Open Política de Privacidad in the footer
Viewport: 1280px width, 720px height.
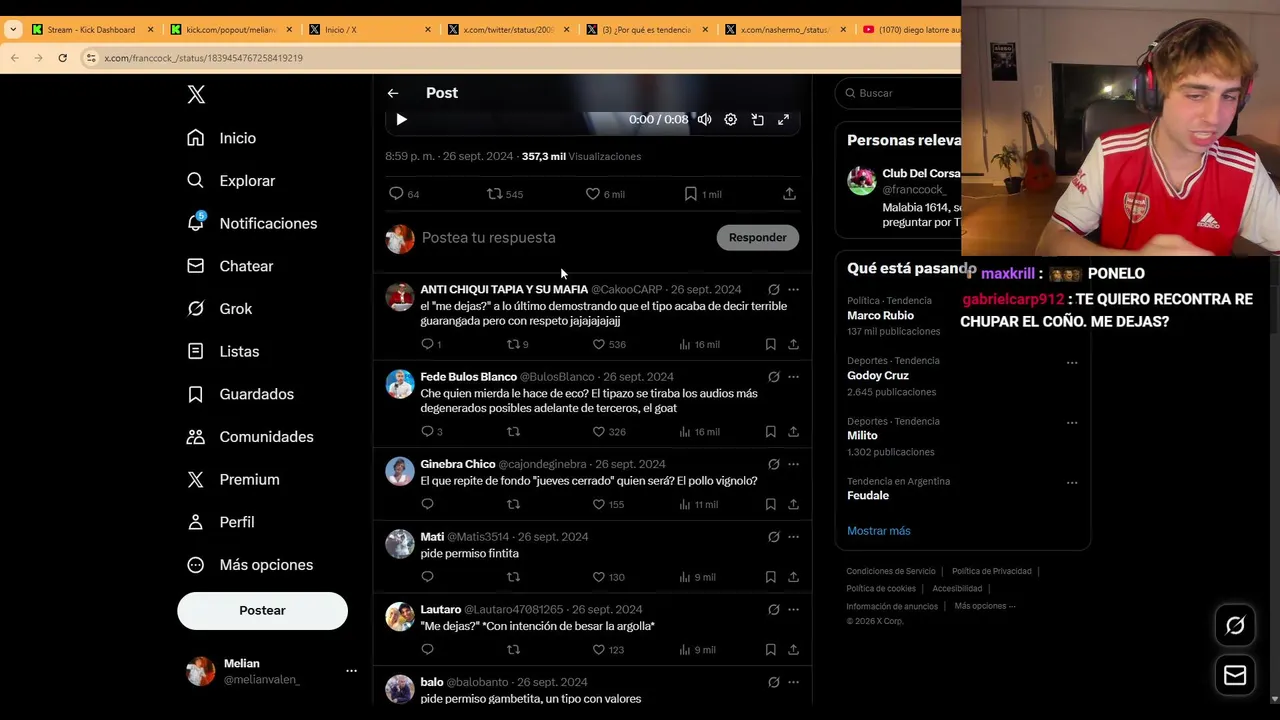click(991, 571)
